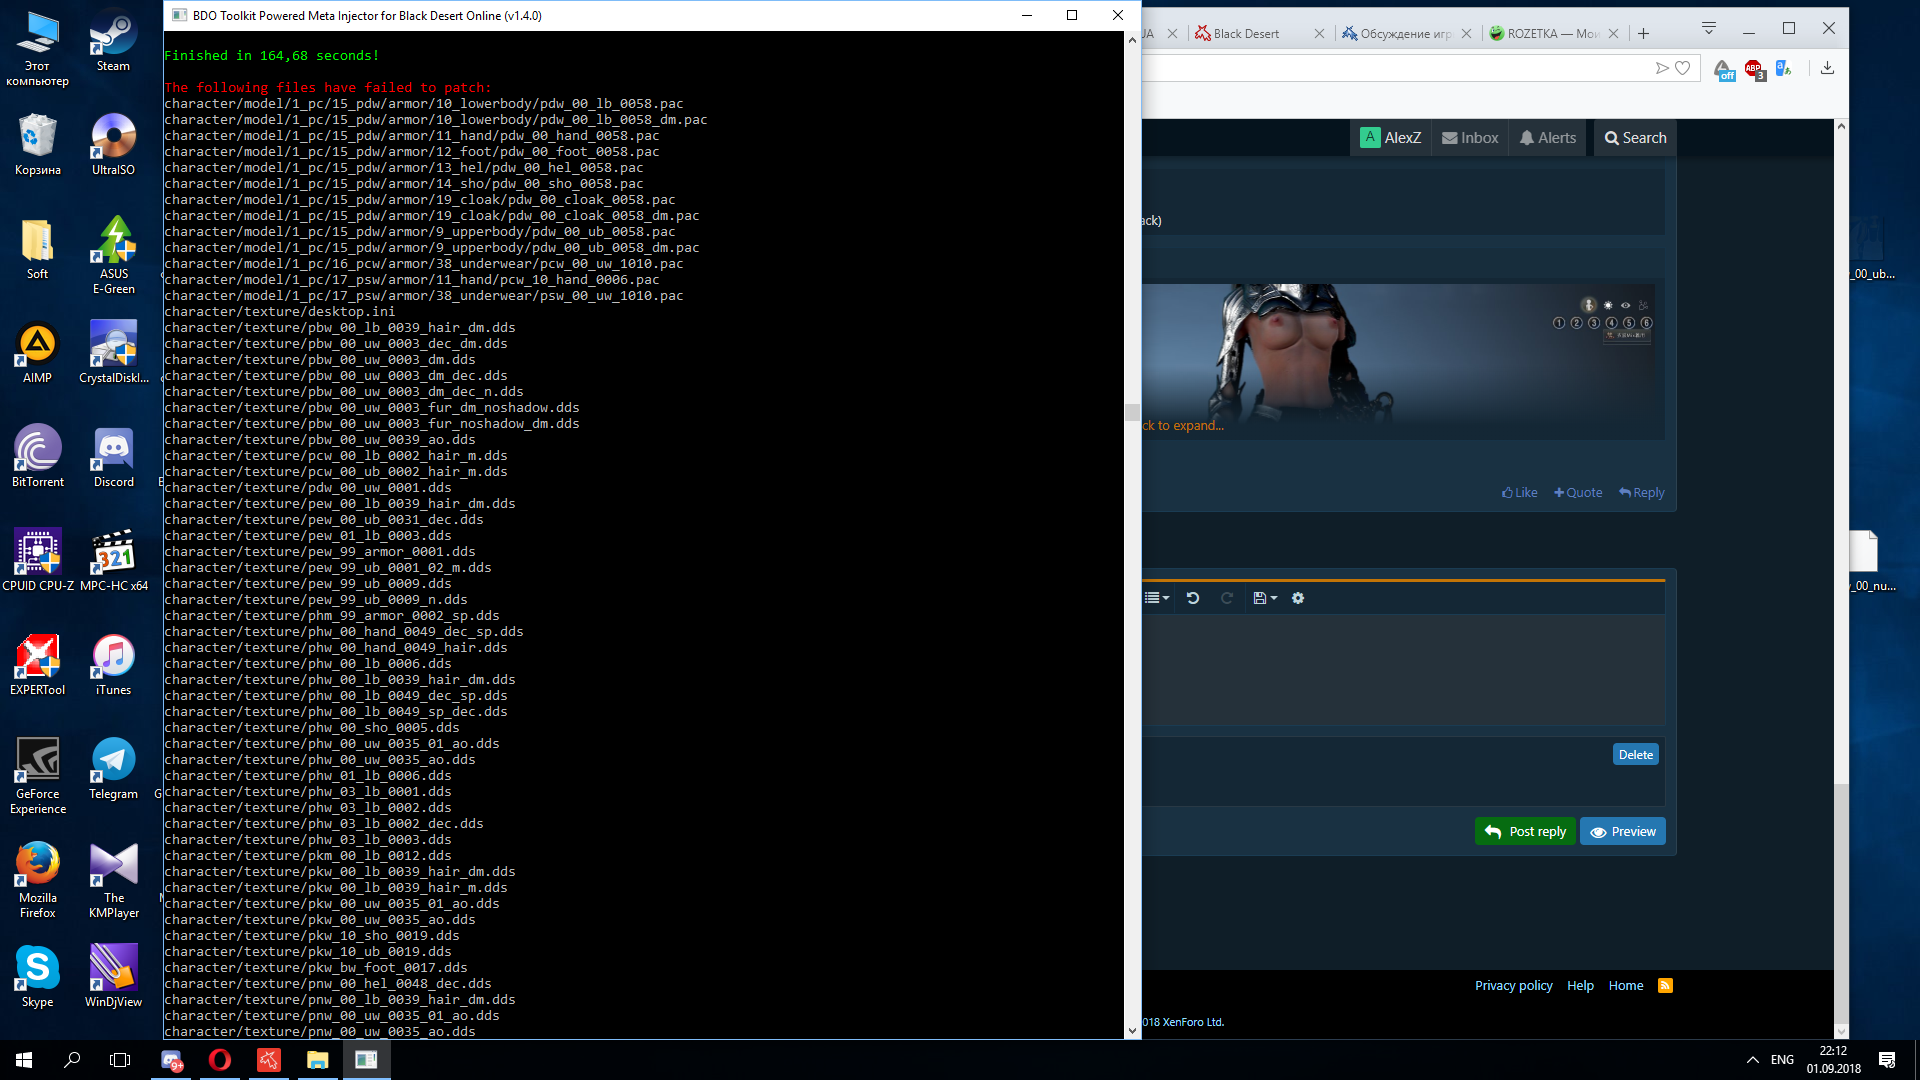The image size is (1920, 1080).
Task: Toggle the 'off' extension icon in toolbar
Action: coord(1723,70)
